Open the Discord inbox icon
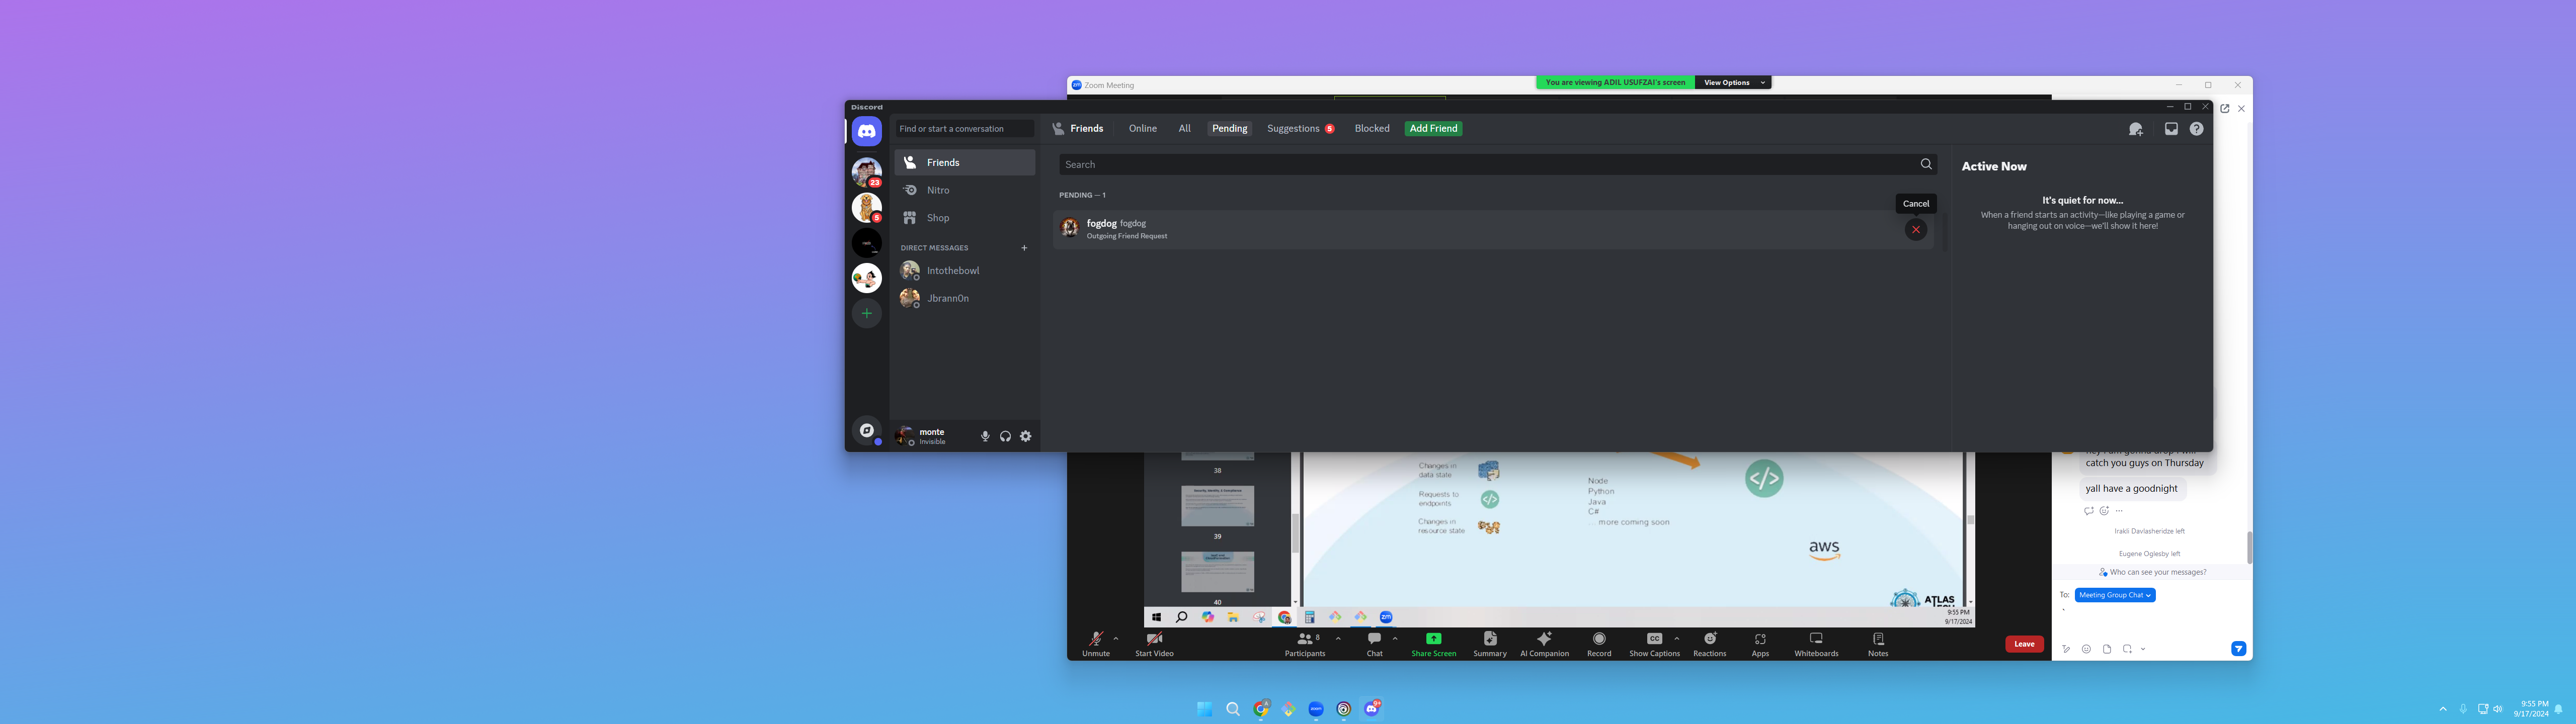This screenshot has height=724, width=2576. (2170, 129)
